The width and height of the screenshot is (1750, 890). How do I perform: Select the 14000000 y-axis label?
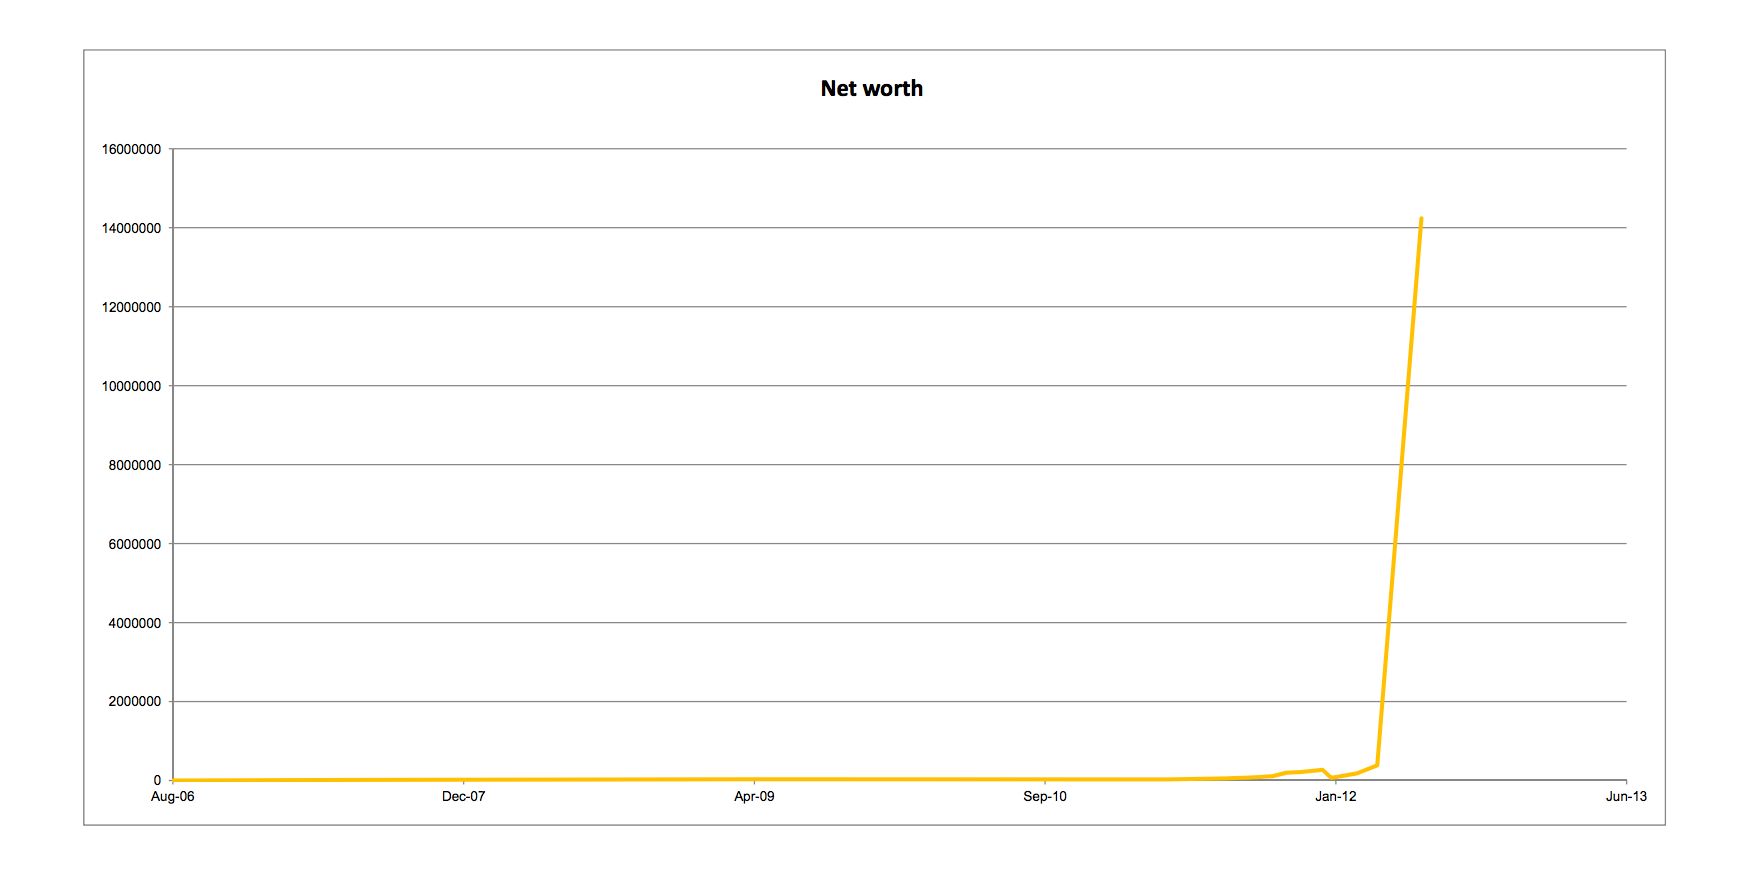pyautogui.click(x=131, y=228)
